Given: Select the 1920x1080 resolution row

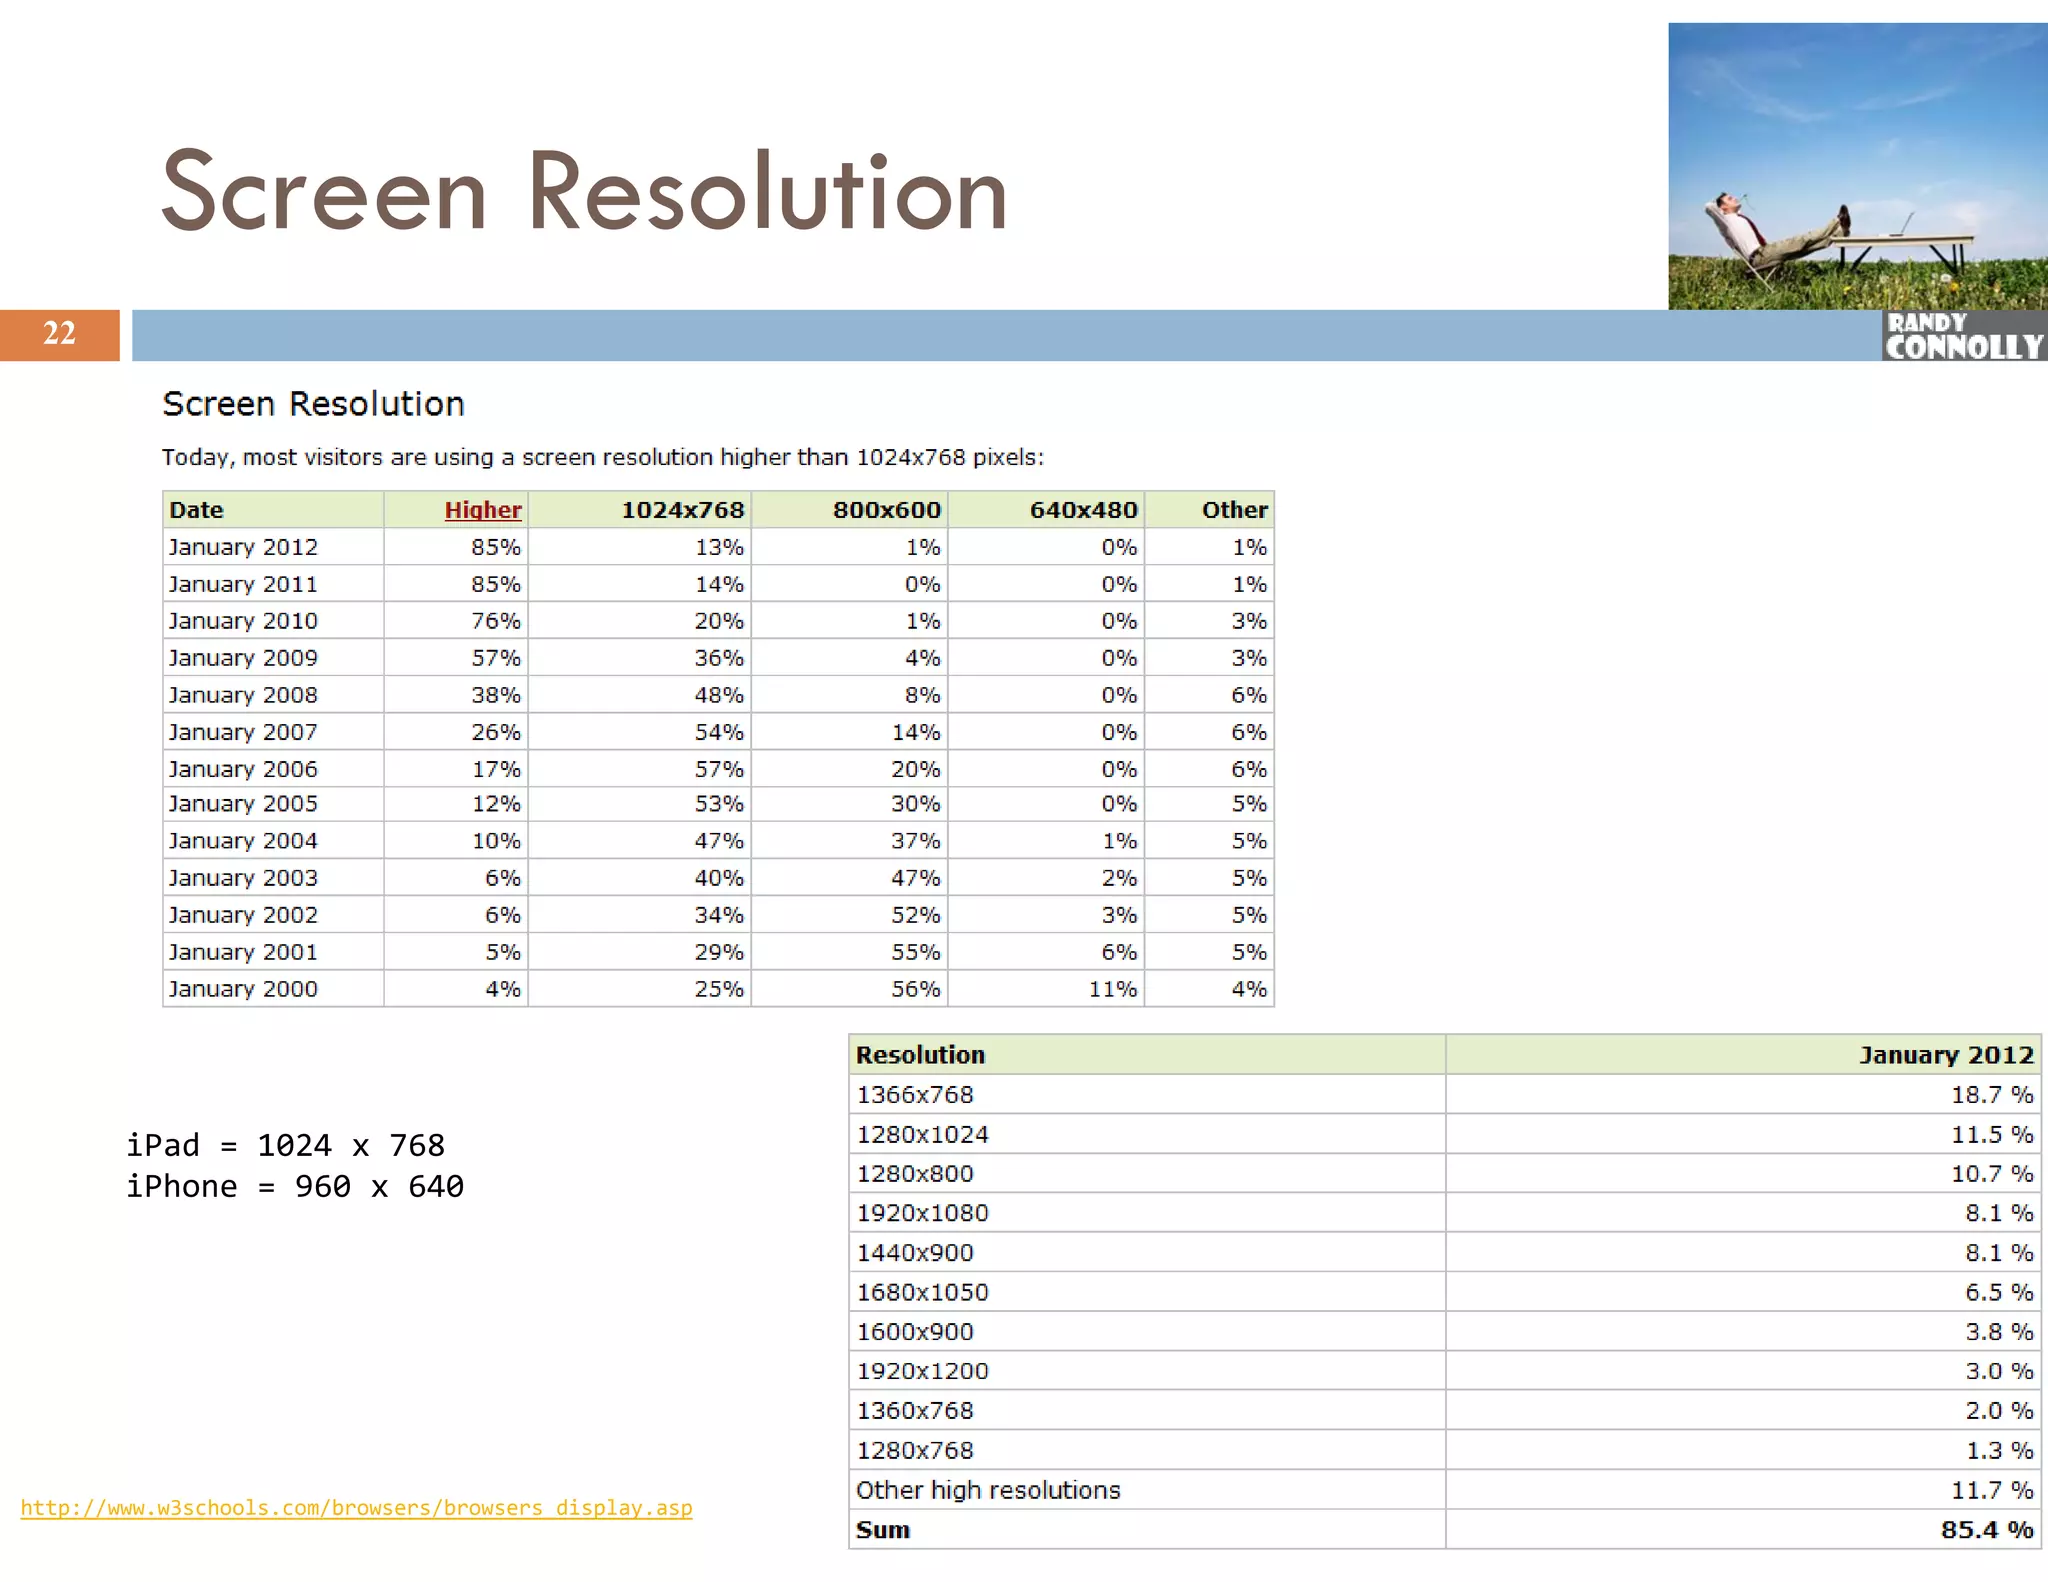Looking at the screenshot, I should pos(1445,1213).
